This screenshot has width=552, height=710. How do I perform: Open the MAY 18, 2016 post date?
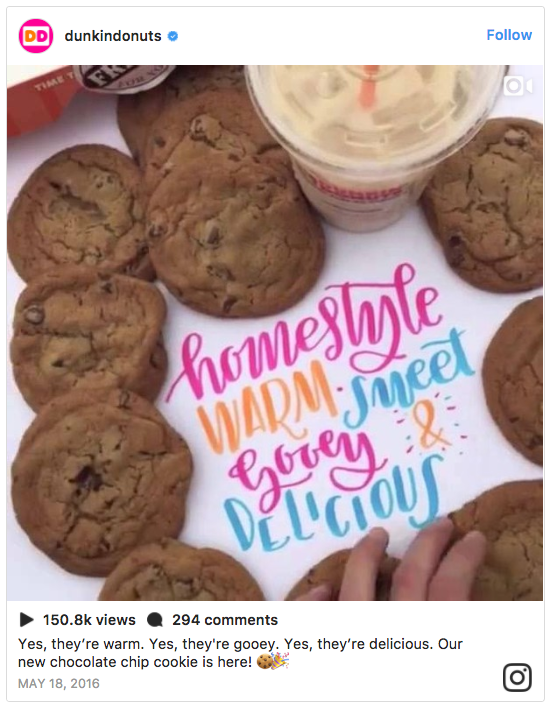[58, 683]
